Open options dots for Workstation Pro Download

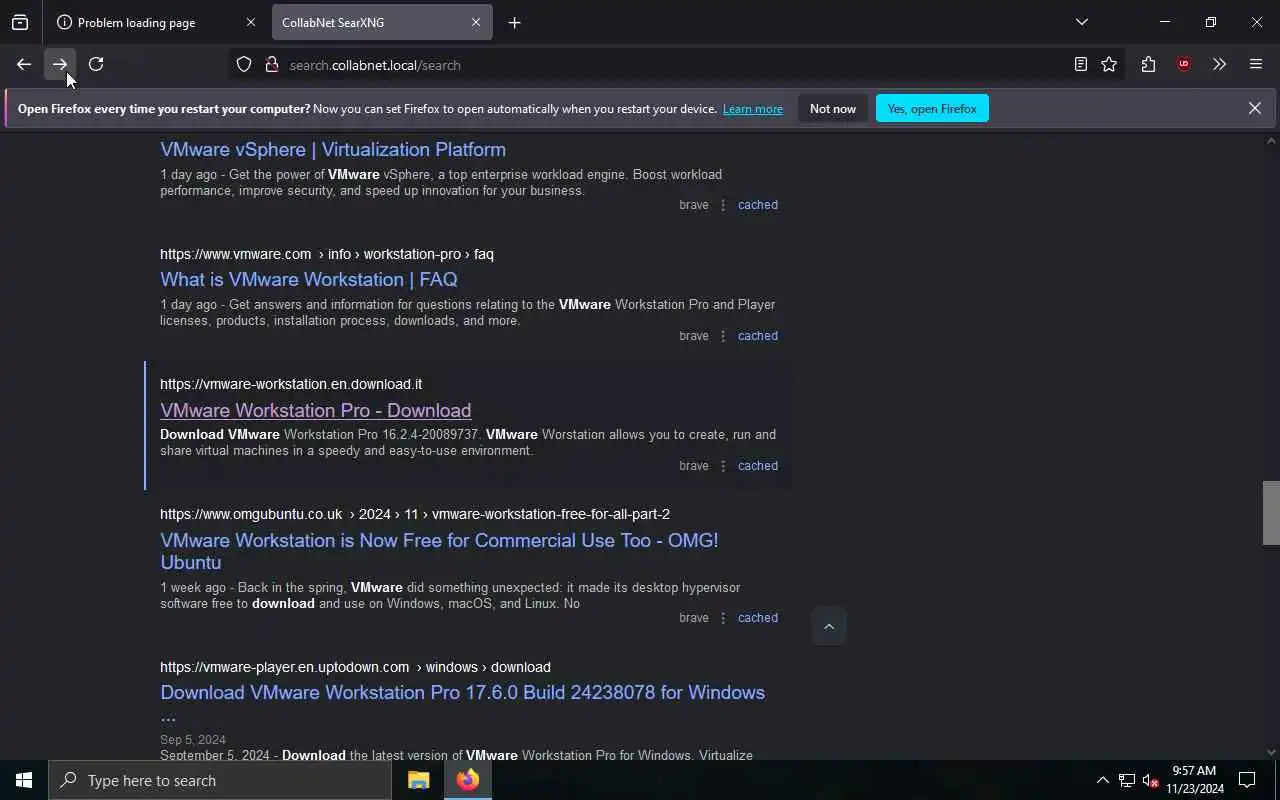click(723, 466)
